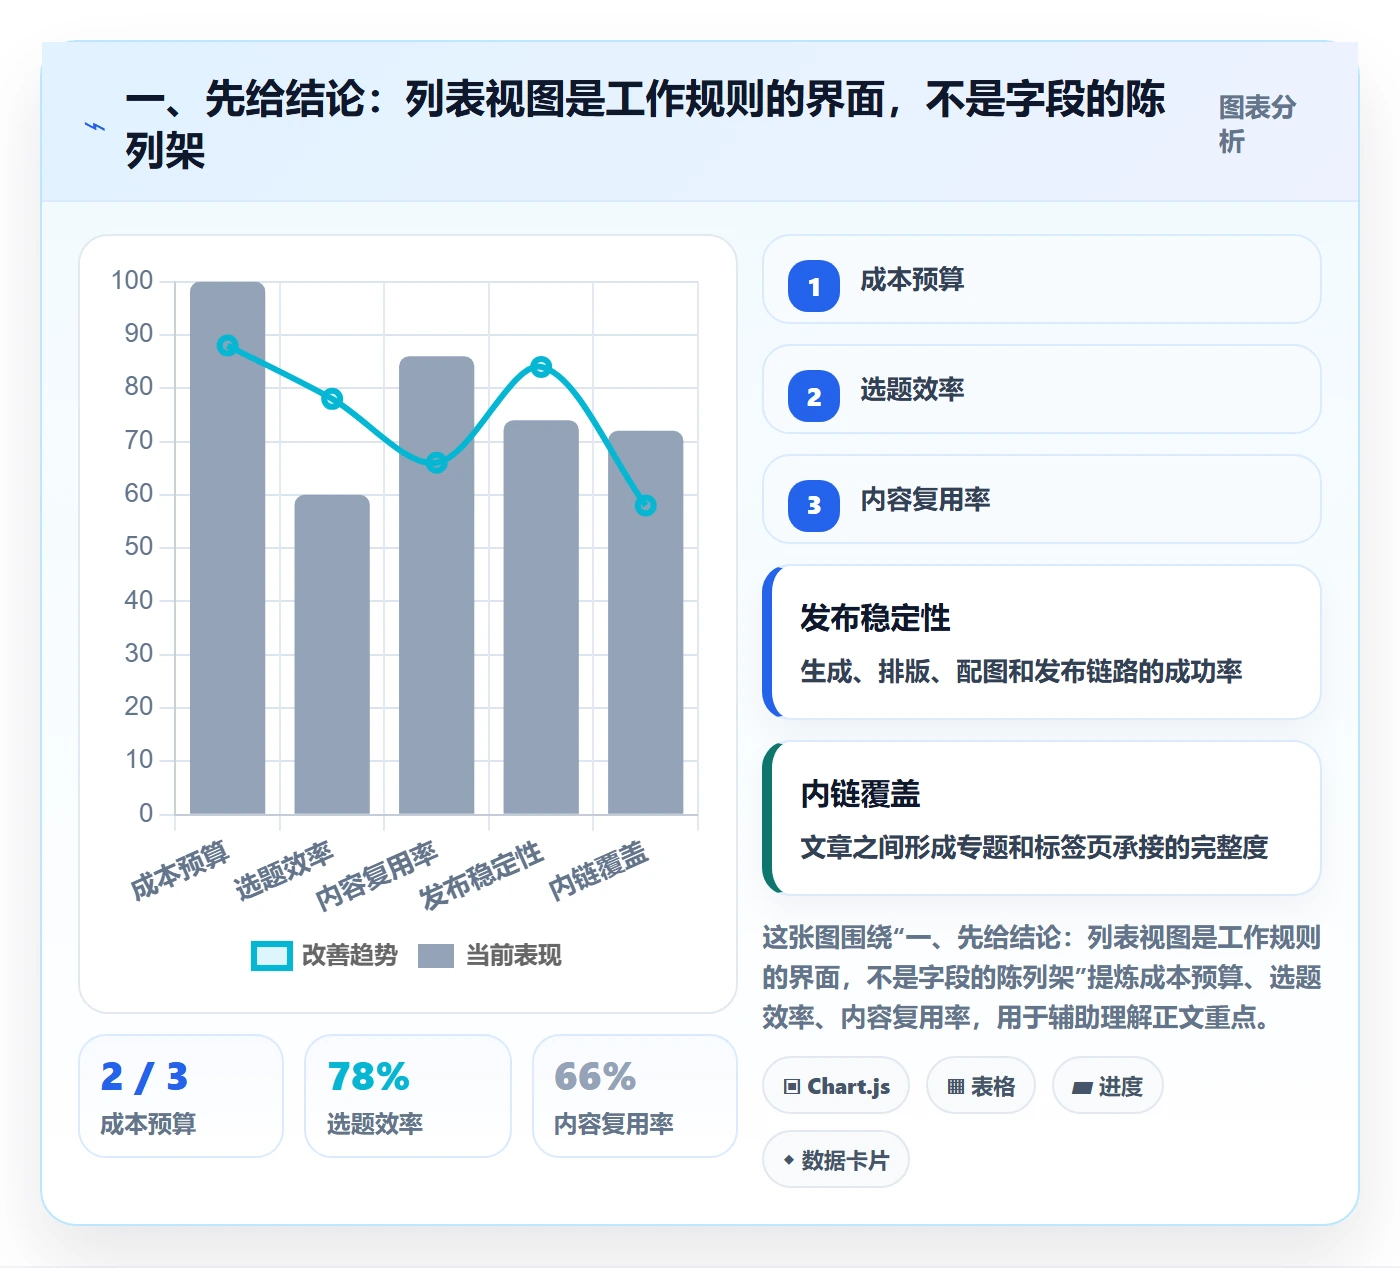Click the trend line point above 内链覆盖

(x=646, y=506)
